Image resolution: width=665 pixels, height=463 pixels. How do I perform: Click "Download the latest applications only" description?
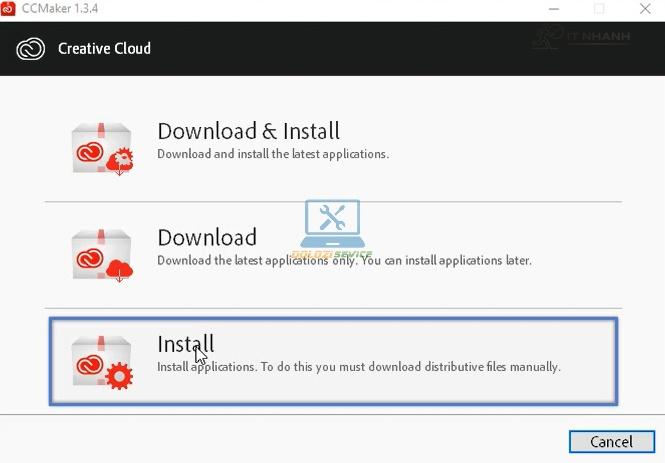coord(344,260)
